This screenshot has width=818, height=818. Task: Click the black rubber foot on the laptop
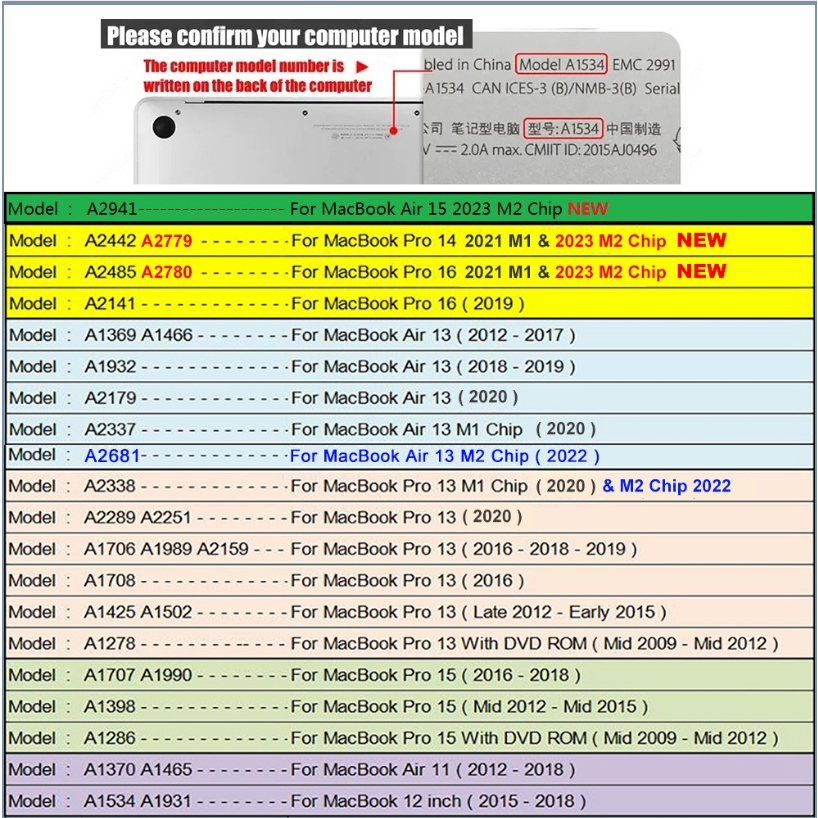coord(165,127)
